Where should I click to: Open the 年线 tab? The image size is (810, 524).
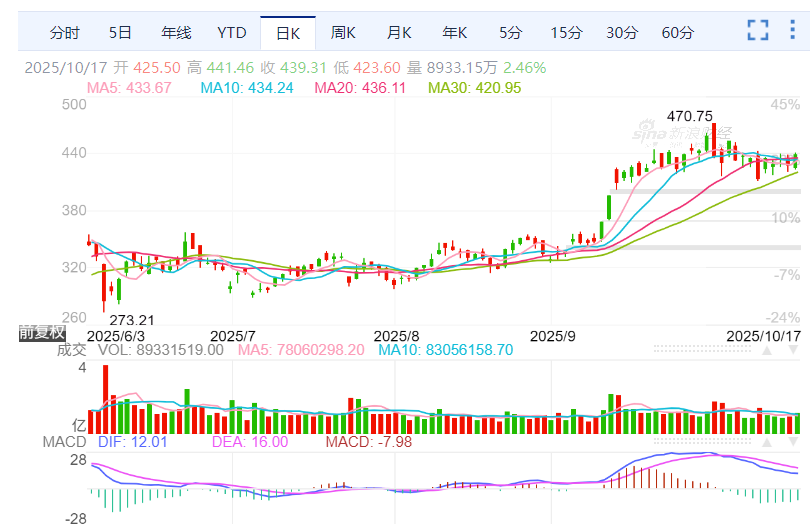click(x=176, y=33)
